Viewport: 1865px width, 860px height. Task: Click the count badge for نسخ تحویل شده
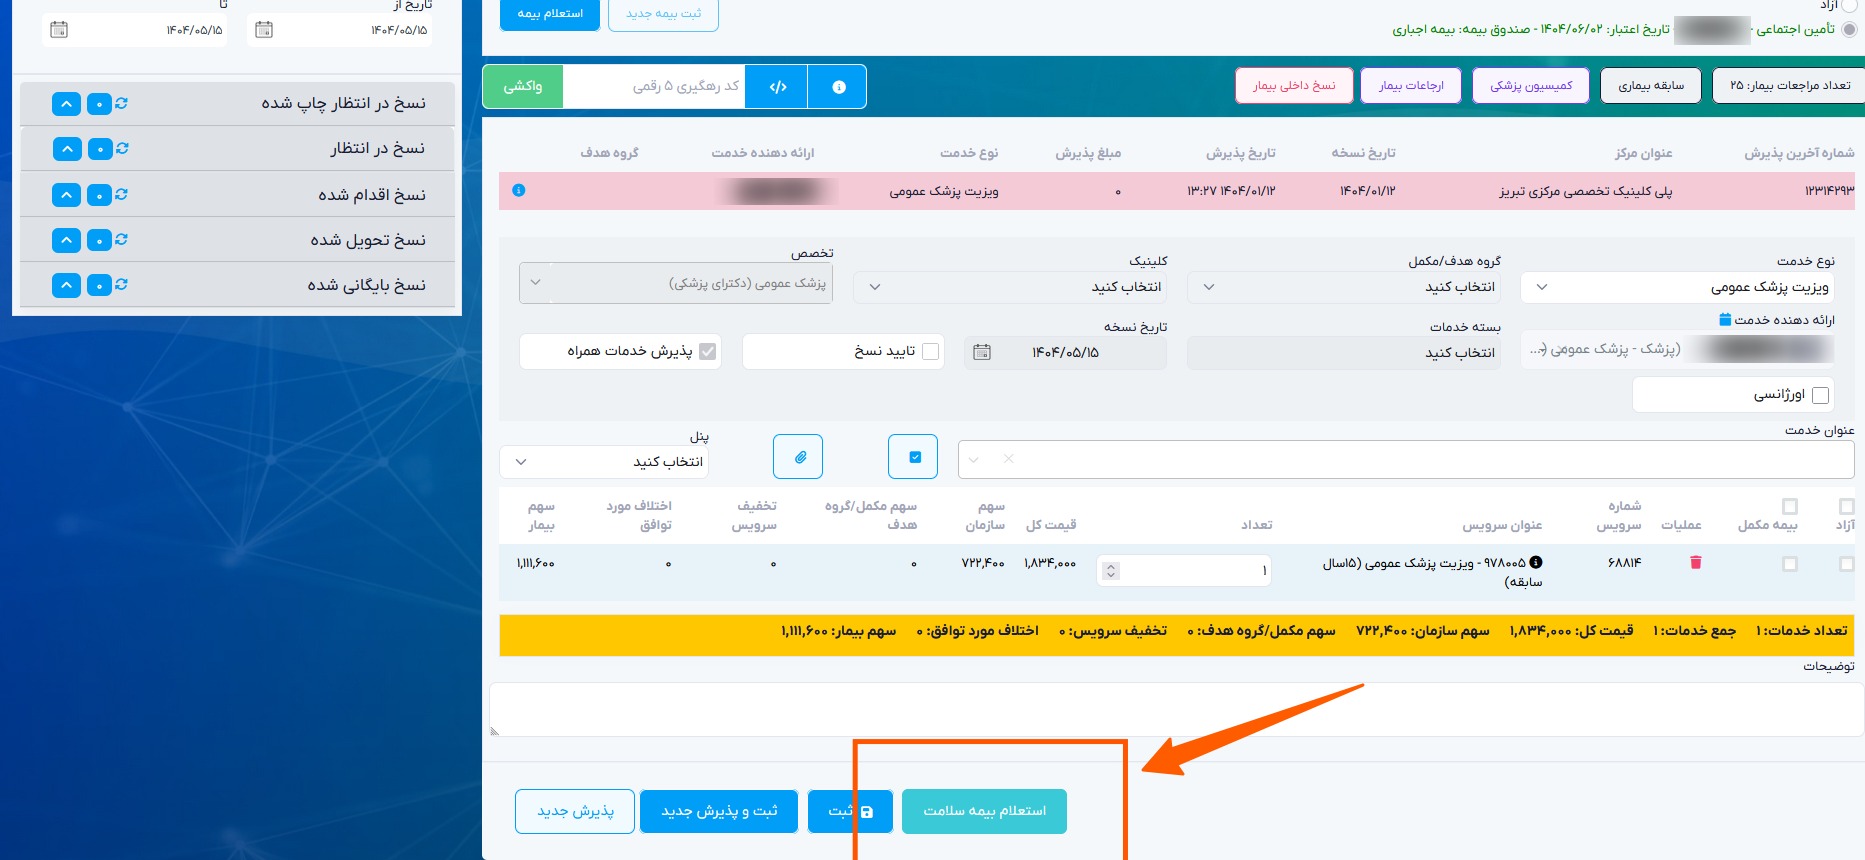[99, 240]
